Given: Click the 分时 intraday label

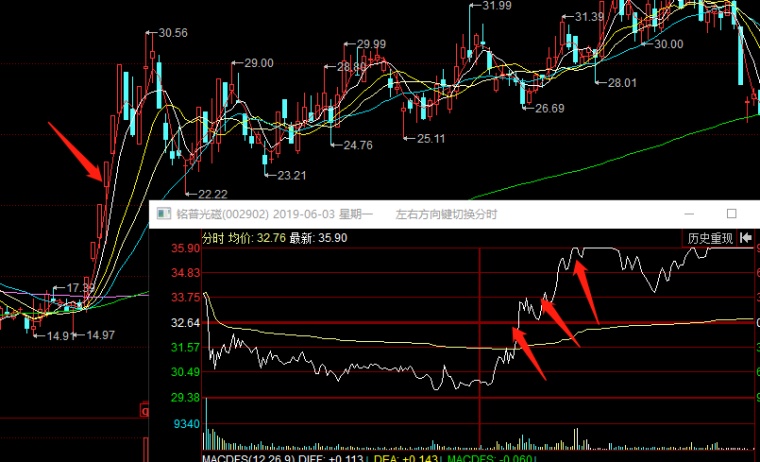Looking at the screenshot, I should [x=213, y=238].
